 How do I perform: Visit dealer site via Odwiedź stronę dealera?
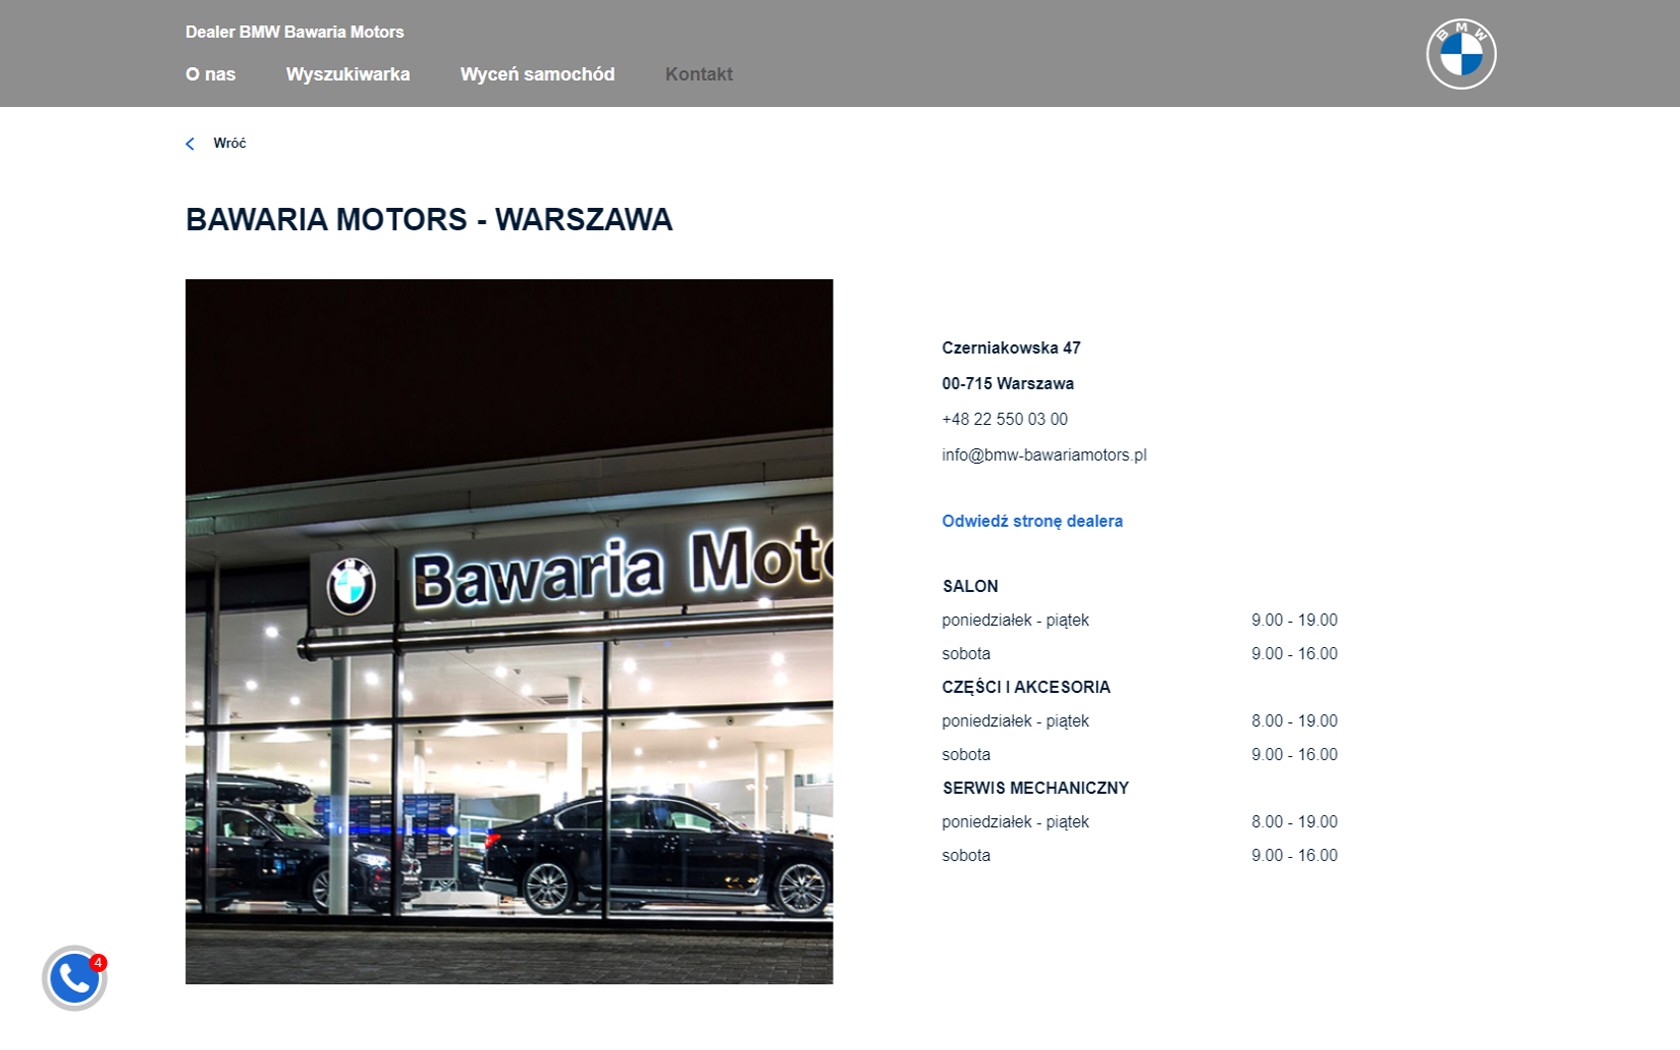point(1031,521)
